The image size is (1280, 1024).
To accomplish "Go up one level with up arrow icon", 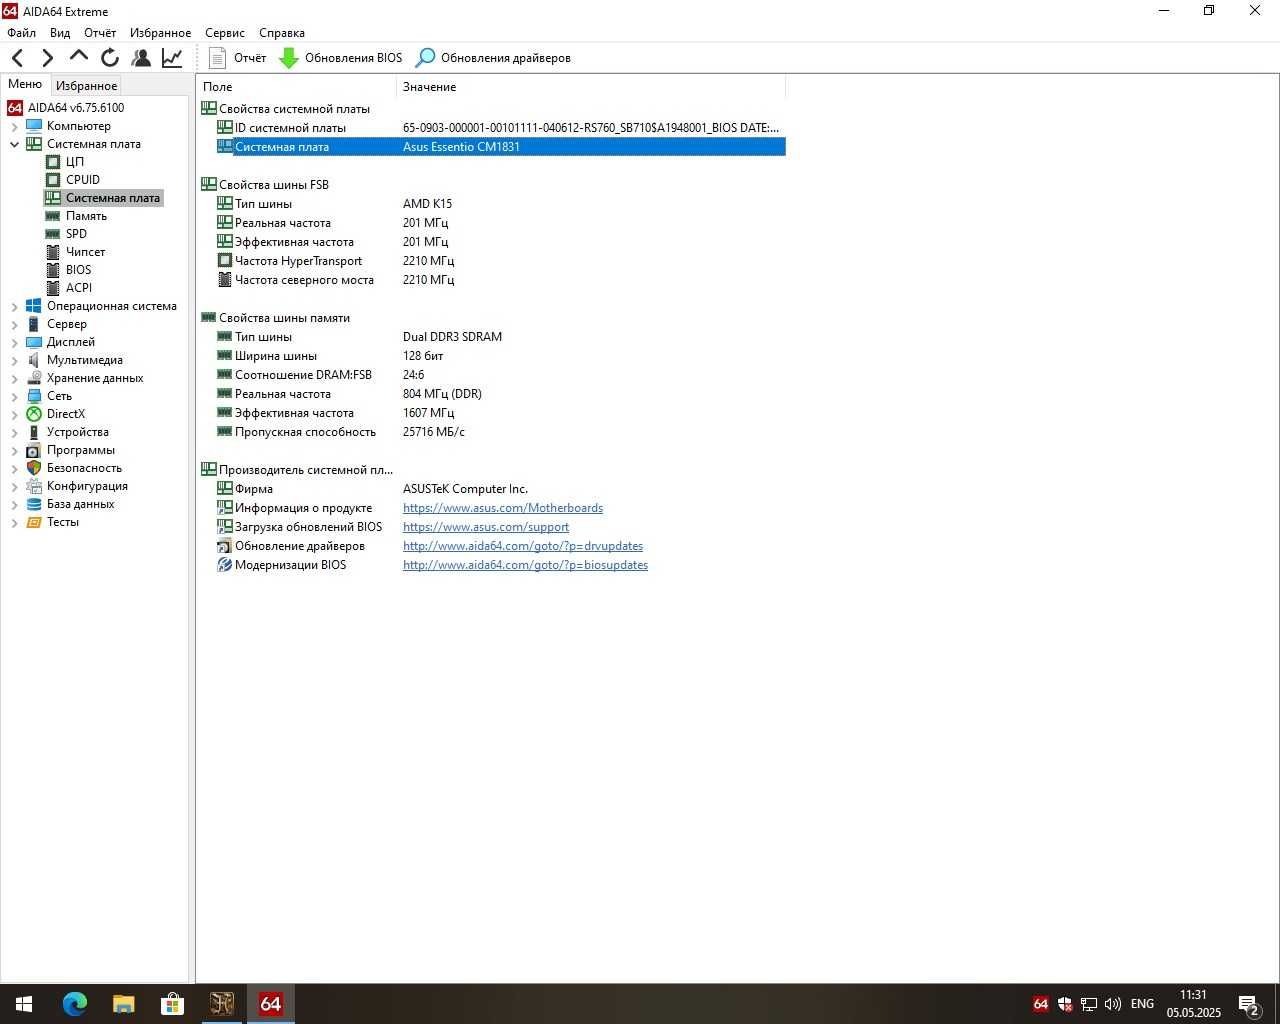I will [x=78, y=57].
